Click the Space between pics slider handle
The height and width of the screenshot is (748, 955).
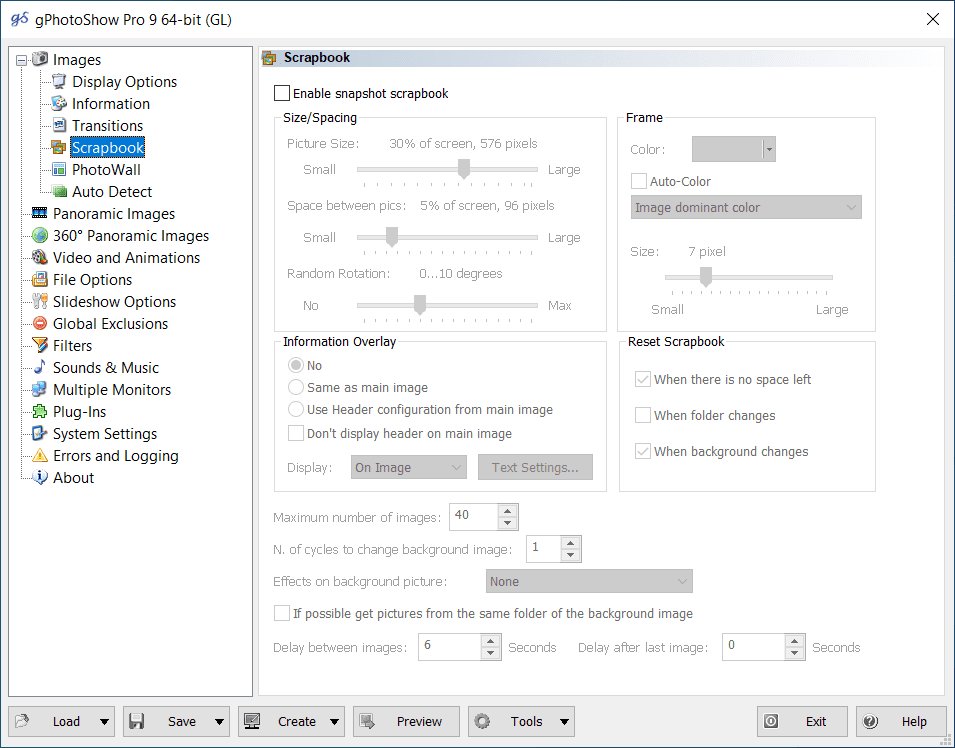click(392, 237)
